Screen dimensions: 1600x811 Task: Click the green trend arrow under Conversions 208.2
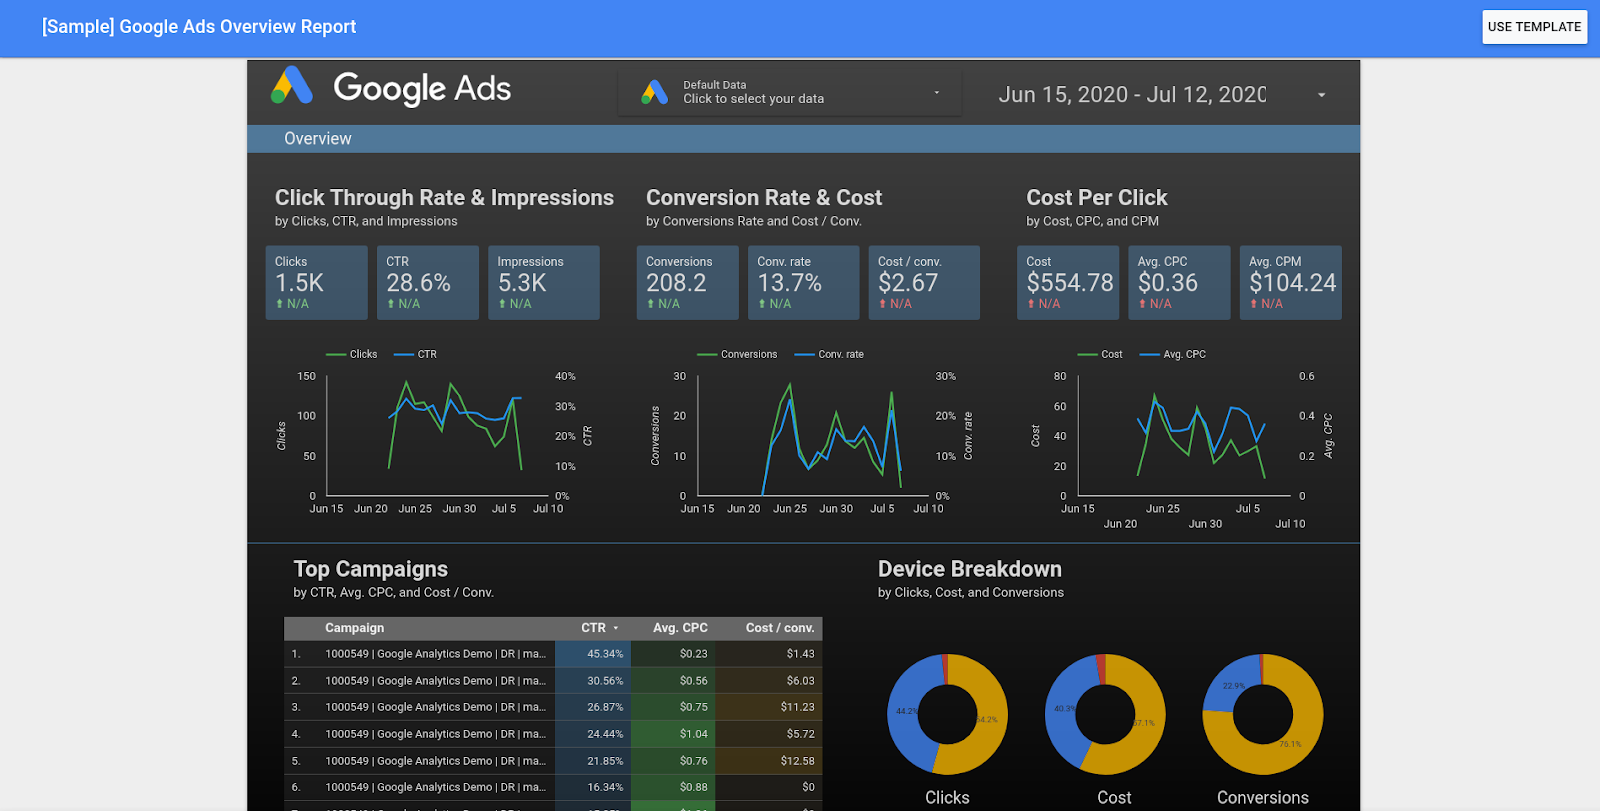651,304
